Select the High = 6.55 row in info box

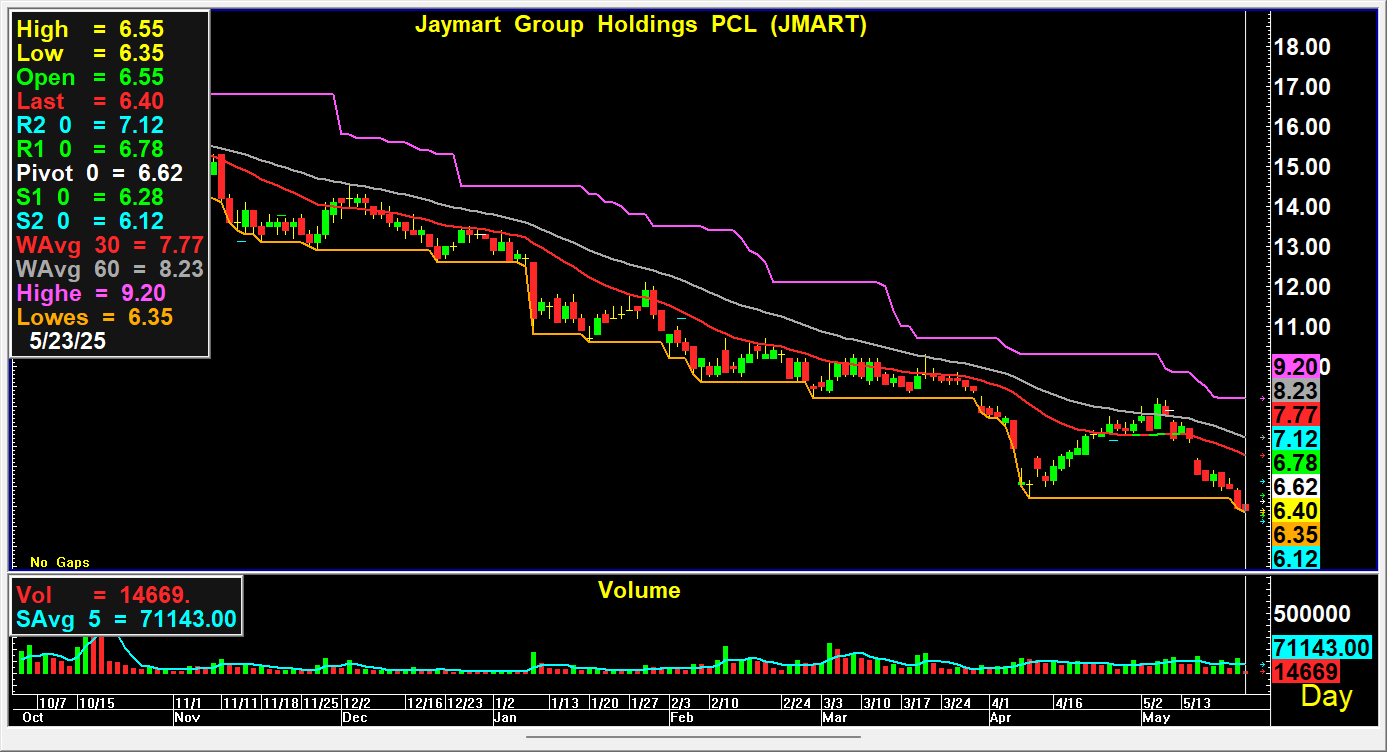90,30
